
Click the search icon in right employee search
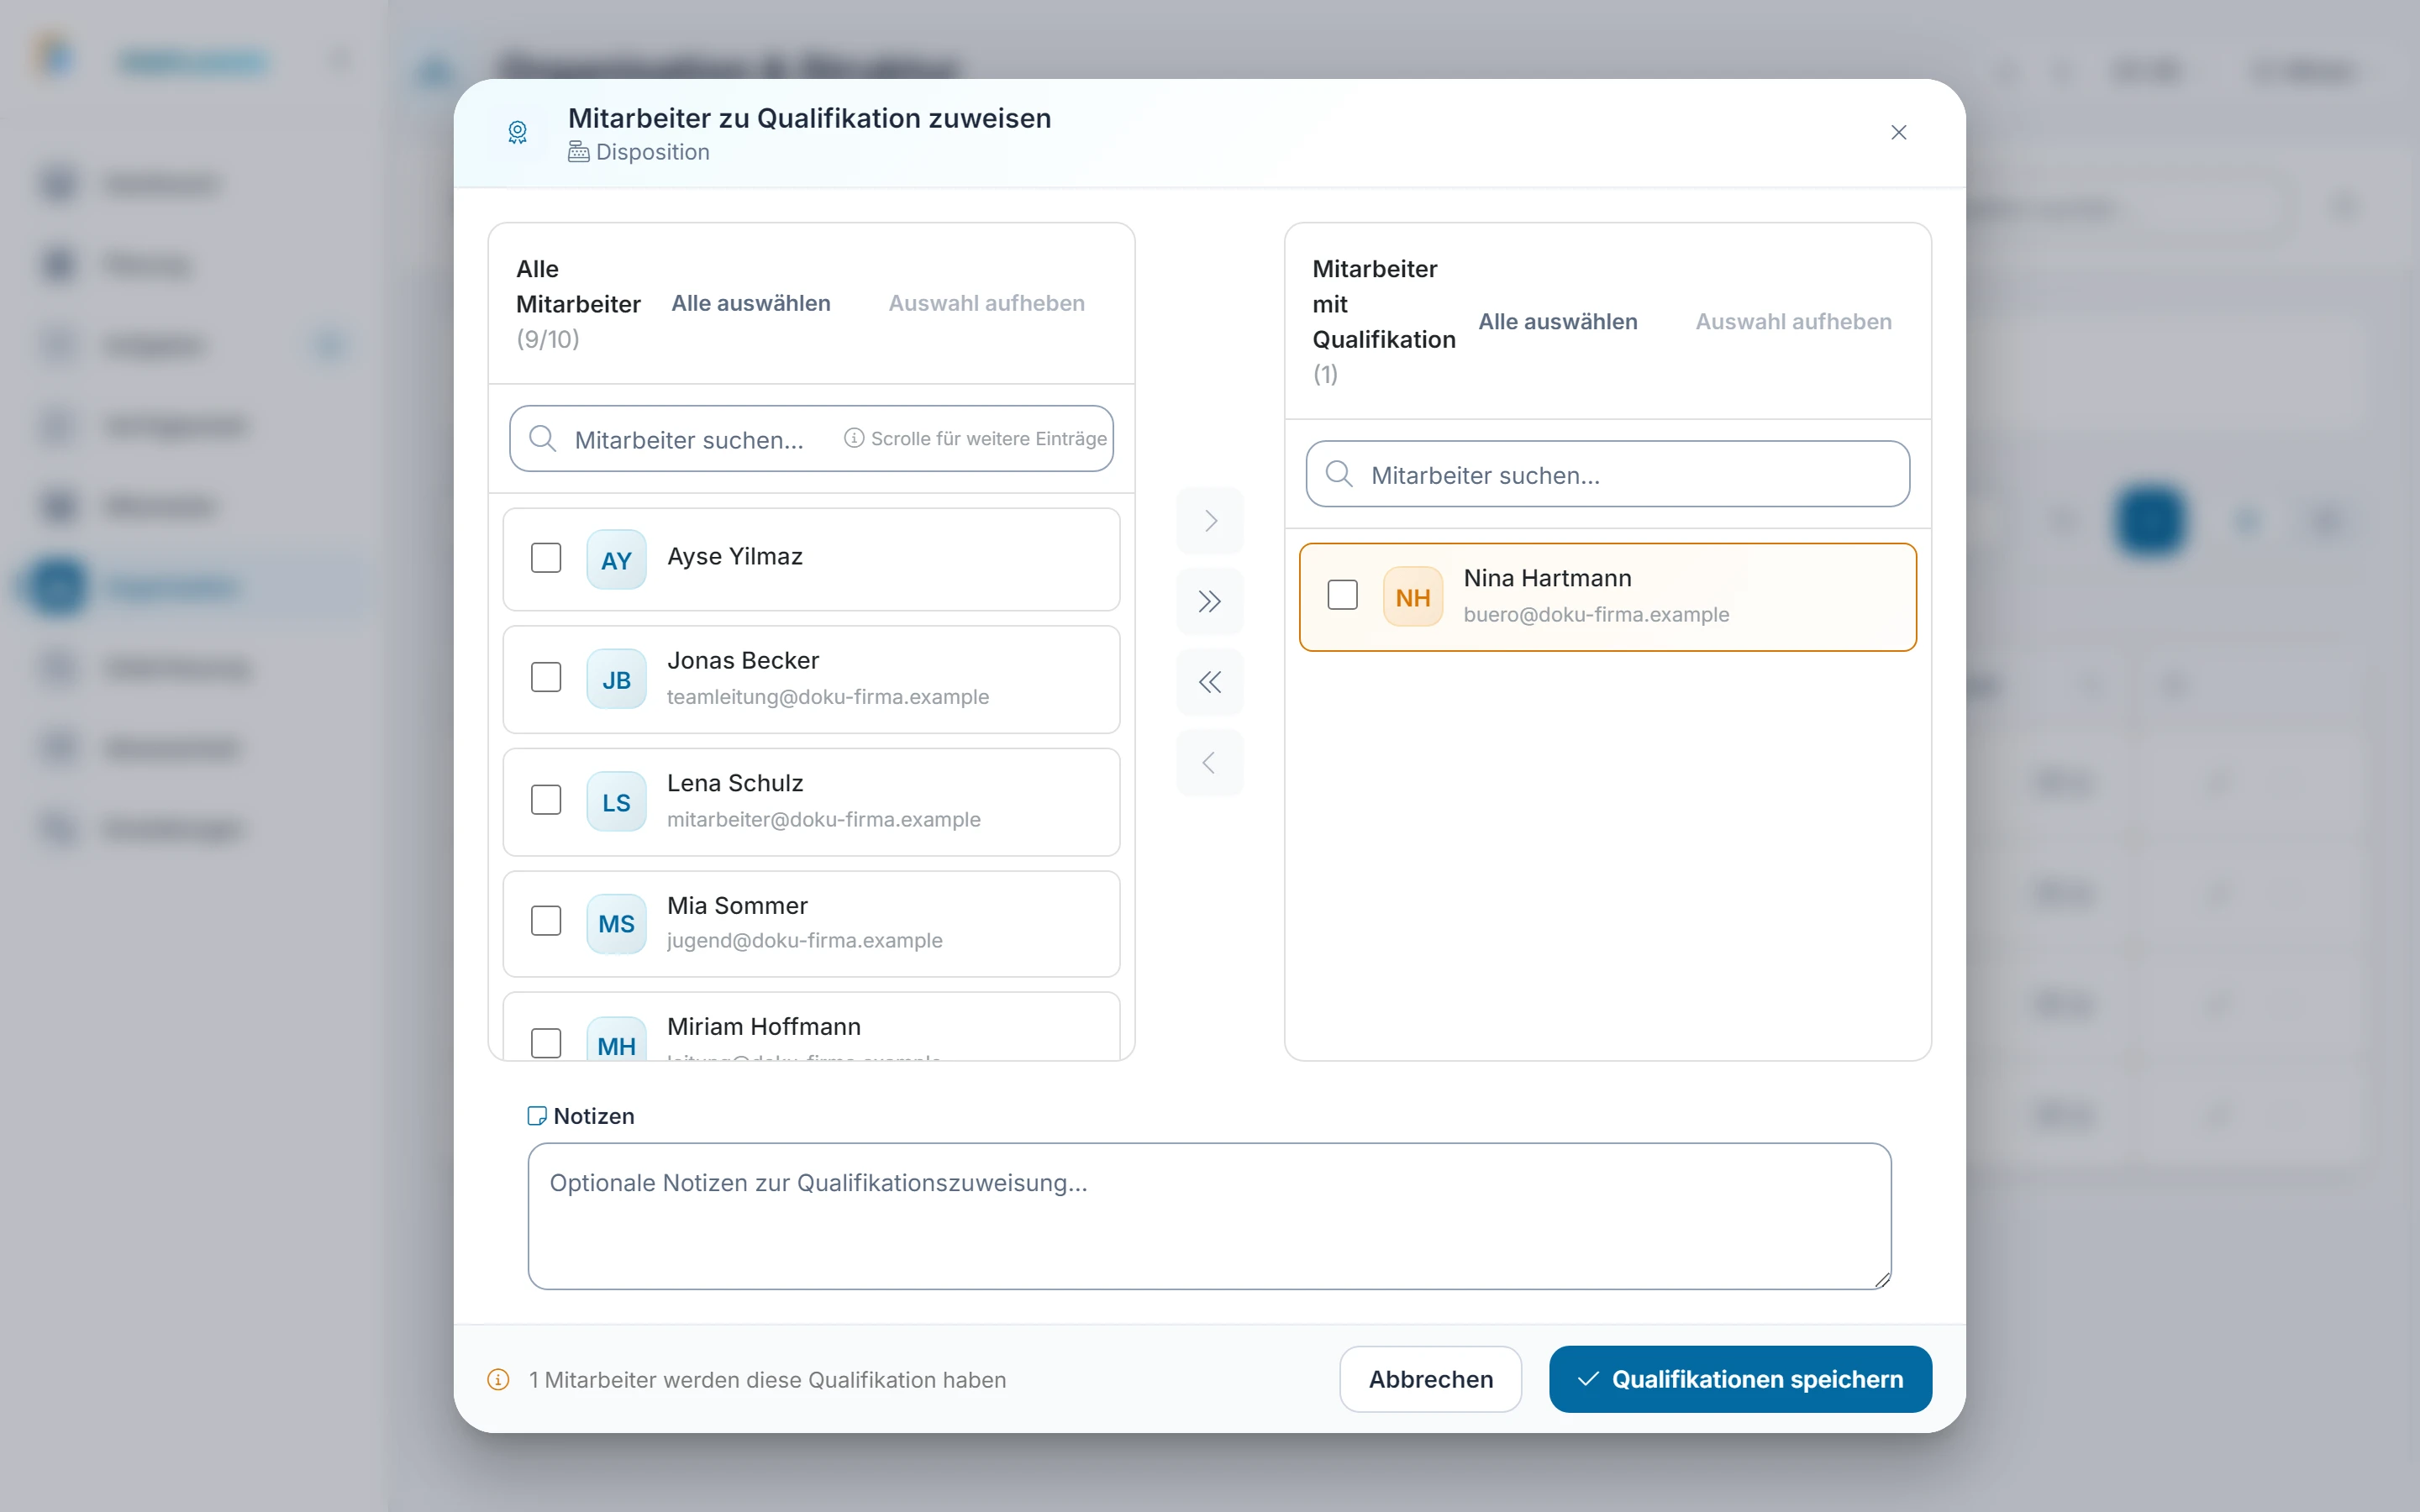coord(1339,474)
